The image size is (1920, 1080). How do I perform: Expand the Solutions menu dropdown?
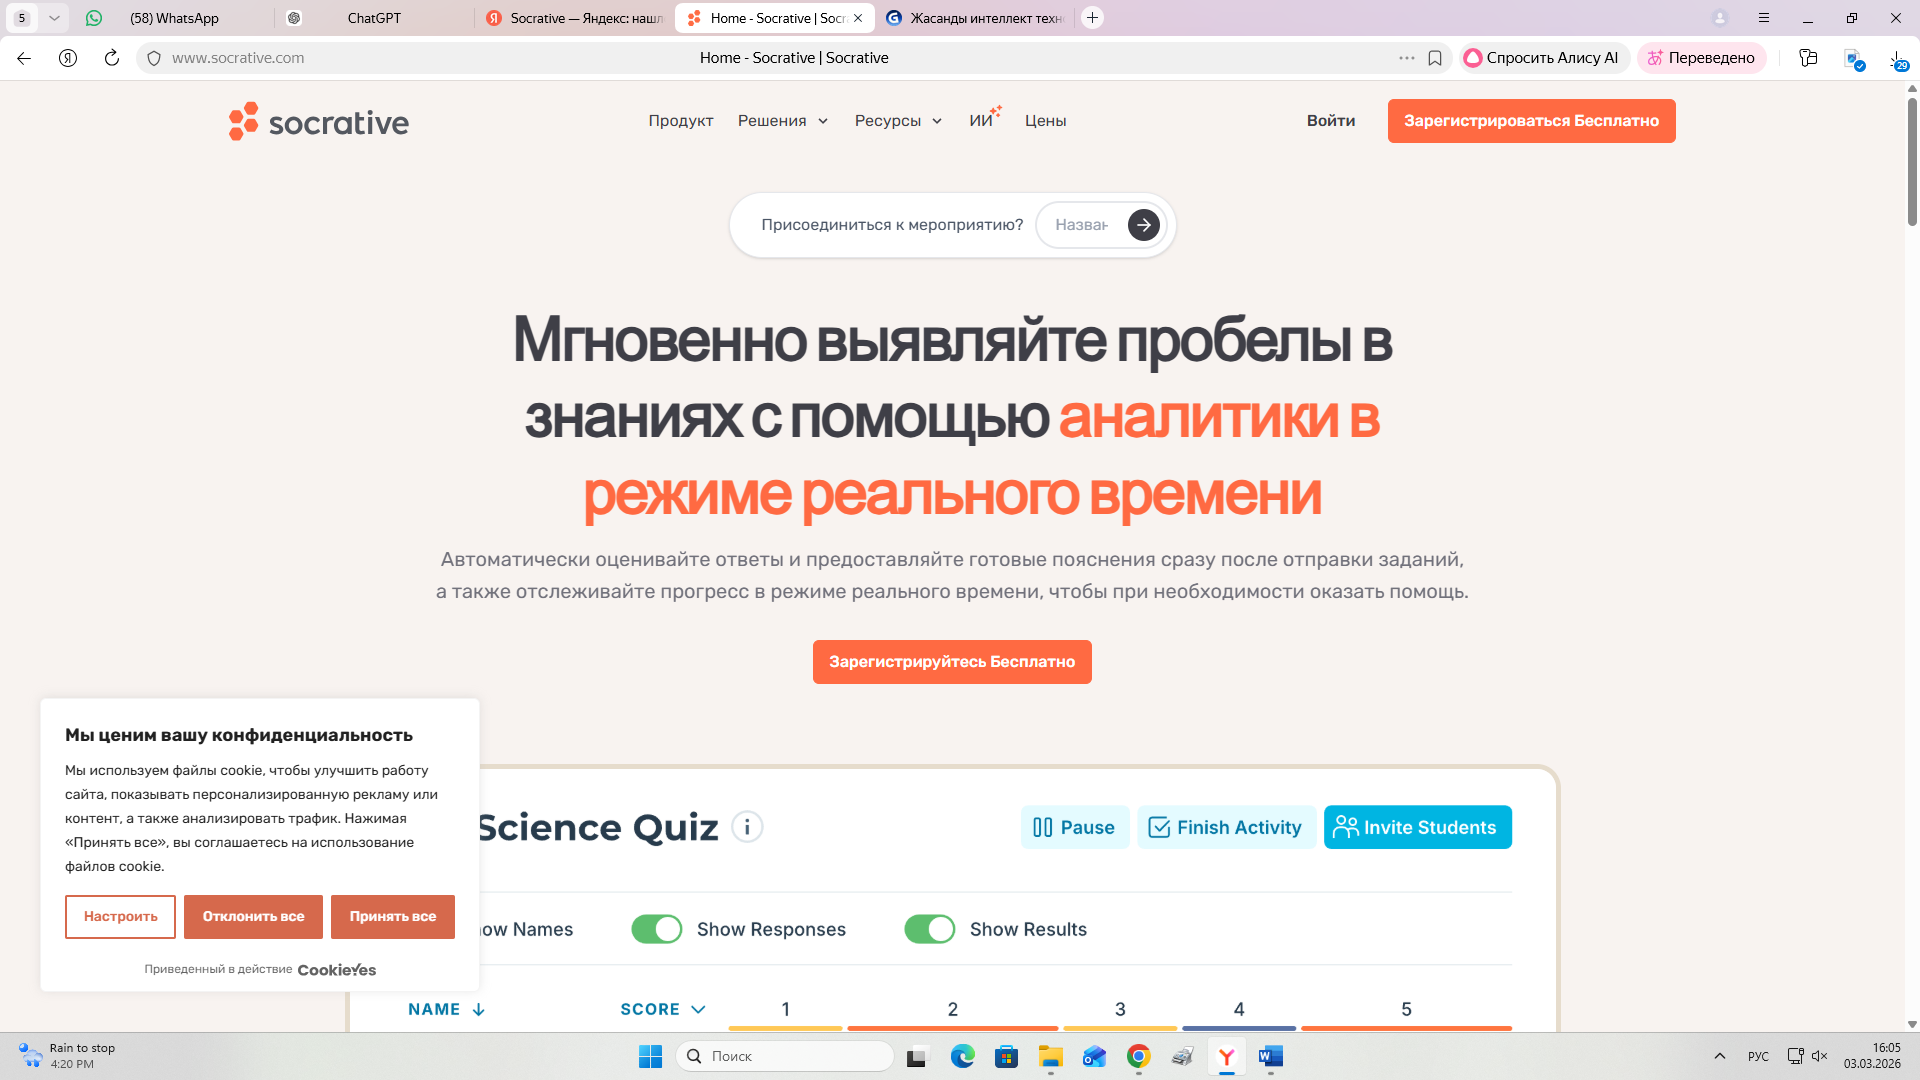click(783, 121)
